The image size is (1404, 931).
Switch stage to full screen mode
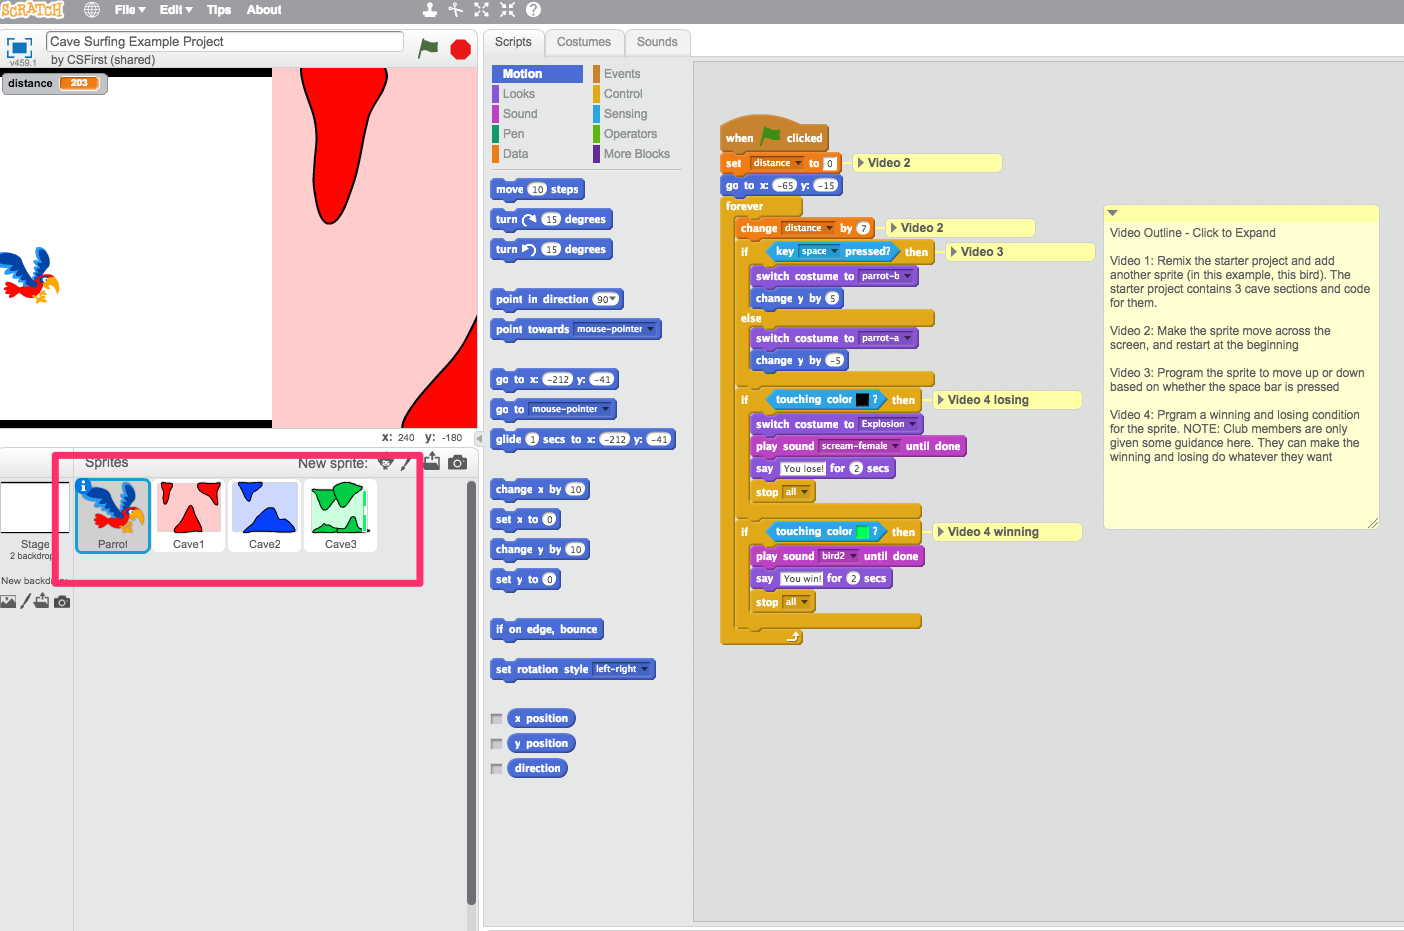(x=20, y=47)
